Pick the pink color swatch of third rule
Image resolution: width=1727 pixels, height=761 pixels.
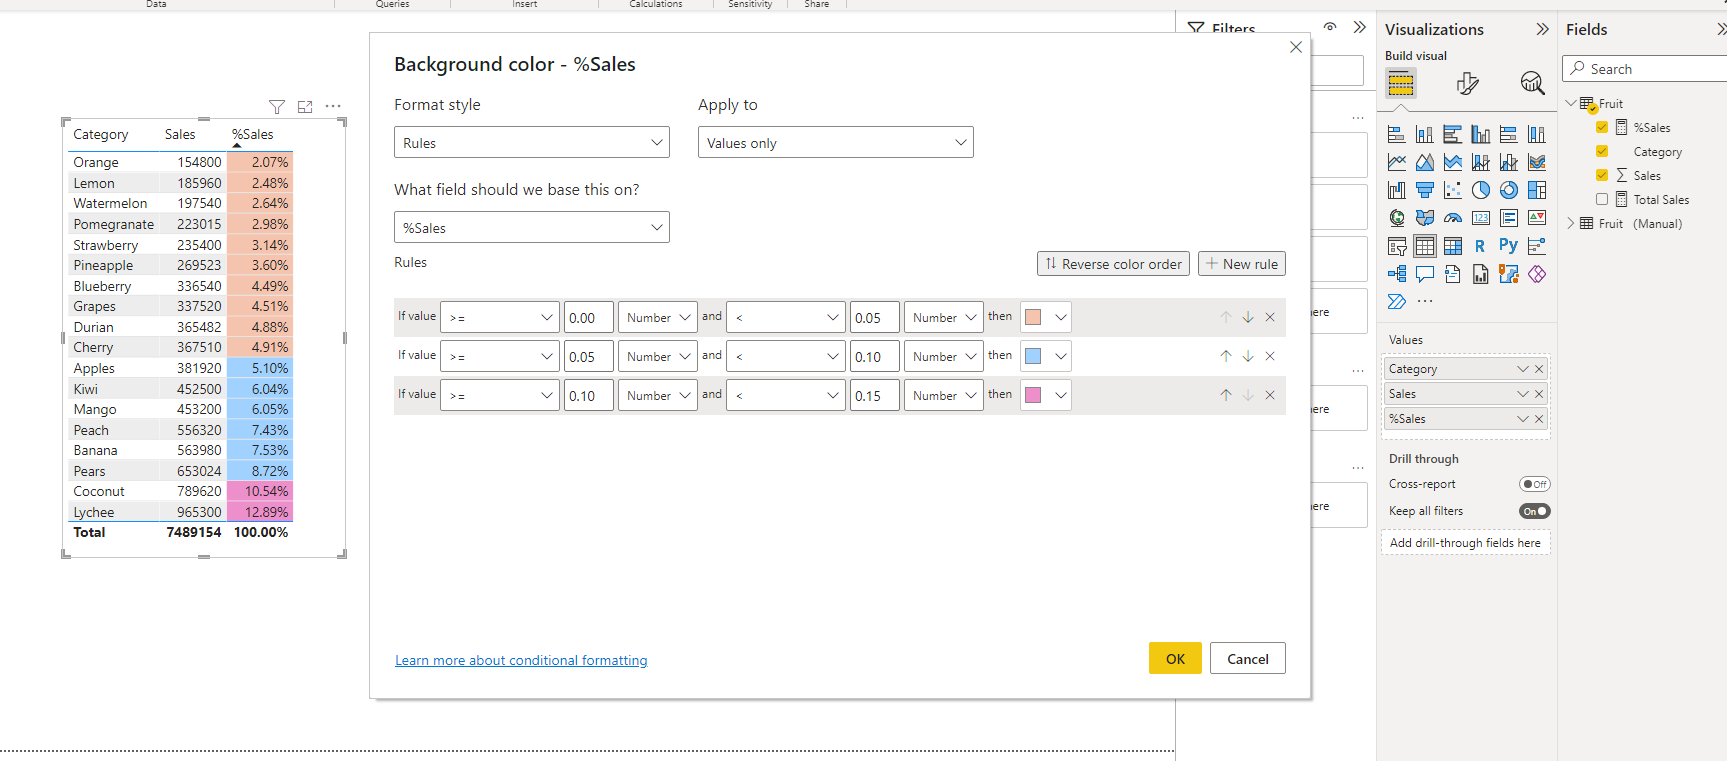pos(1033,395)
